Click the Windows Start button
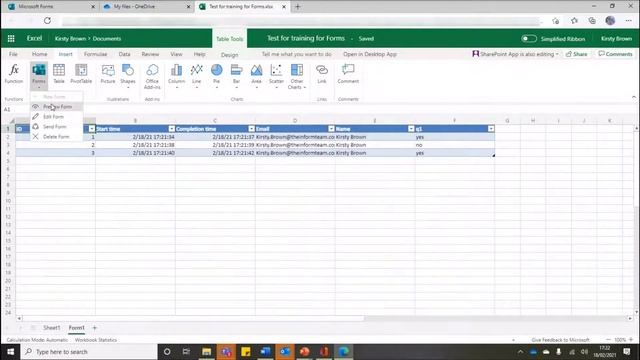The width and height of the screenshot is (640, 360). click(11, 351)
